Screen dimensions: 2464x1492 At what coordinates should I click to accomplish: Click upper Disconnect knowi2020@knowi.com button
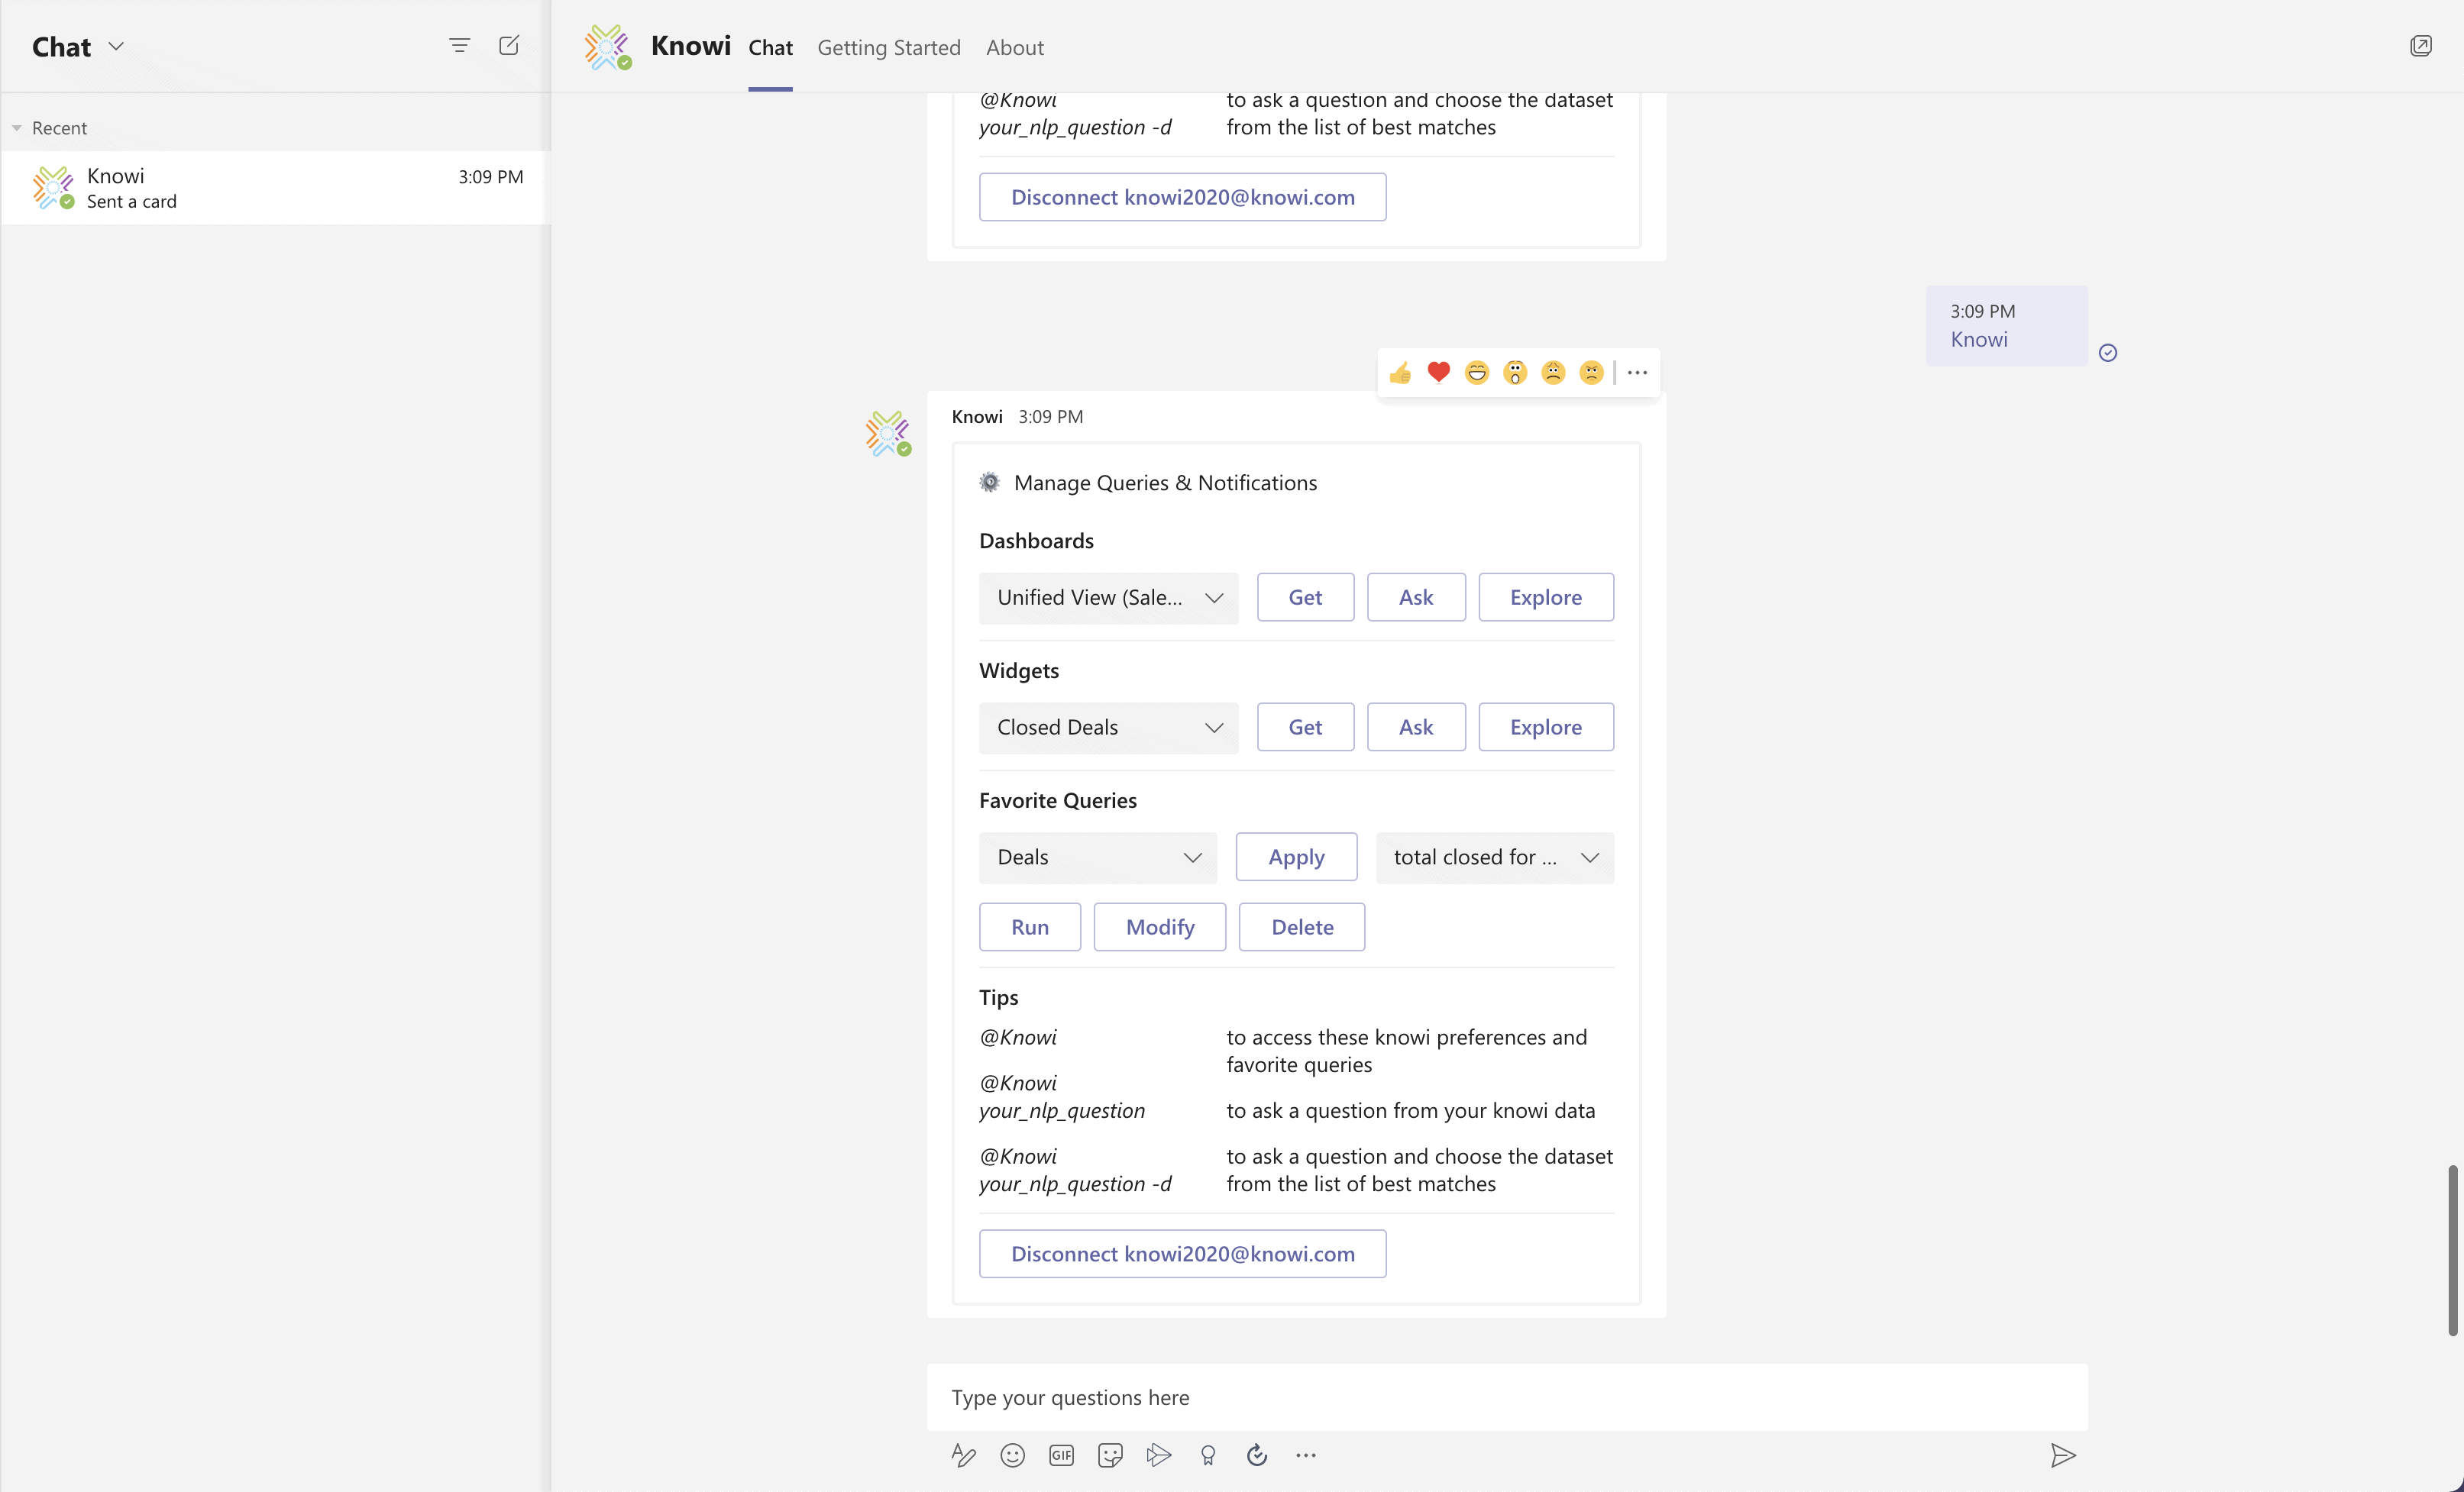click(1183, 197)
